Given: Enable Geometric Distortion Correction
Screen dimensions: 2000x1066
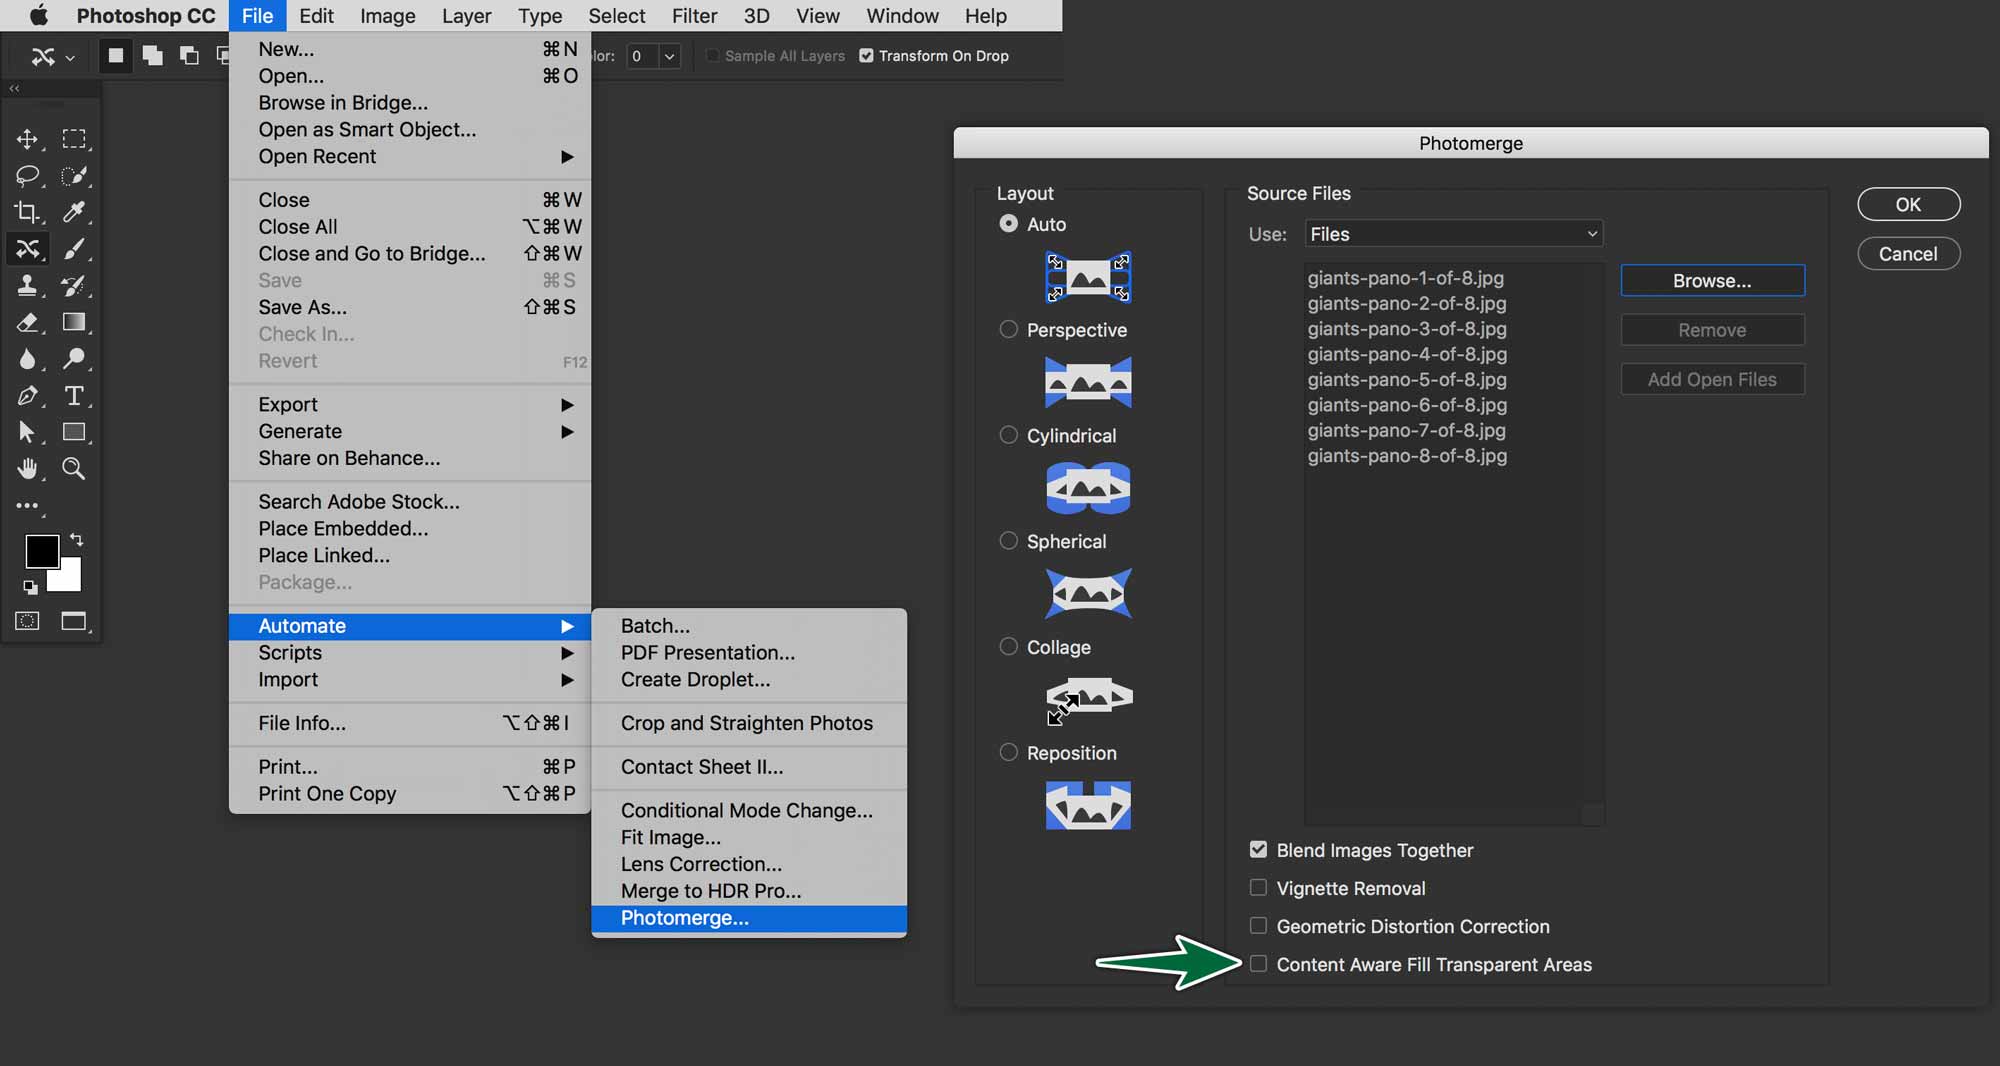Looking at the screenshot, I should [x=1258, y=926].
